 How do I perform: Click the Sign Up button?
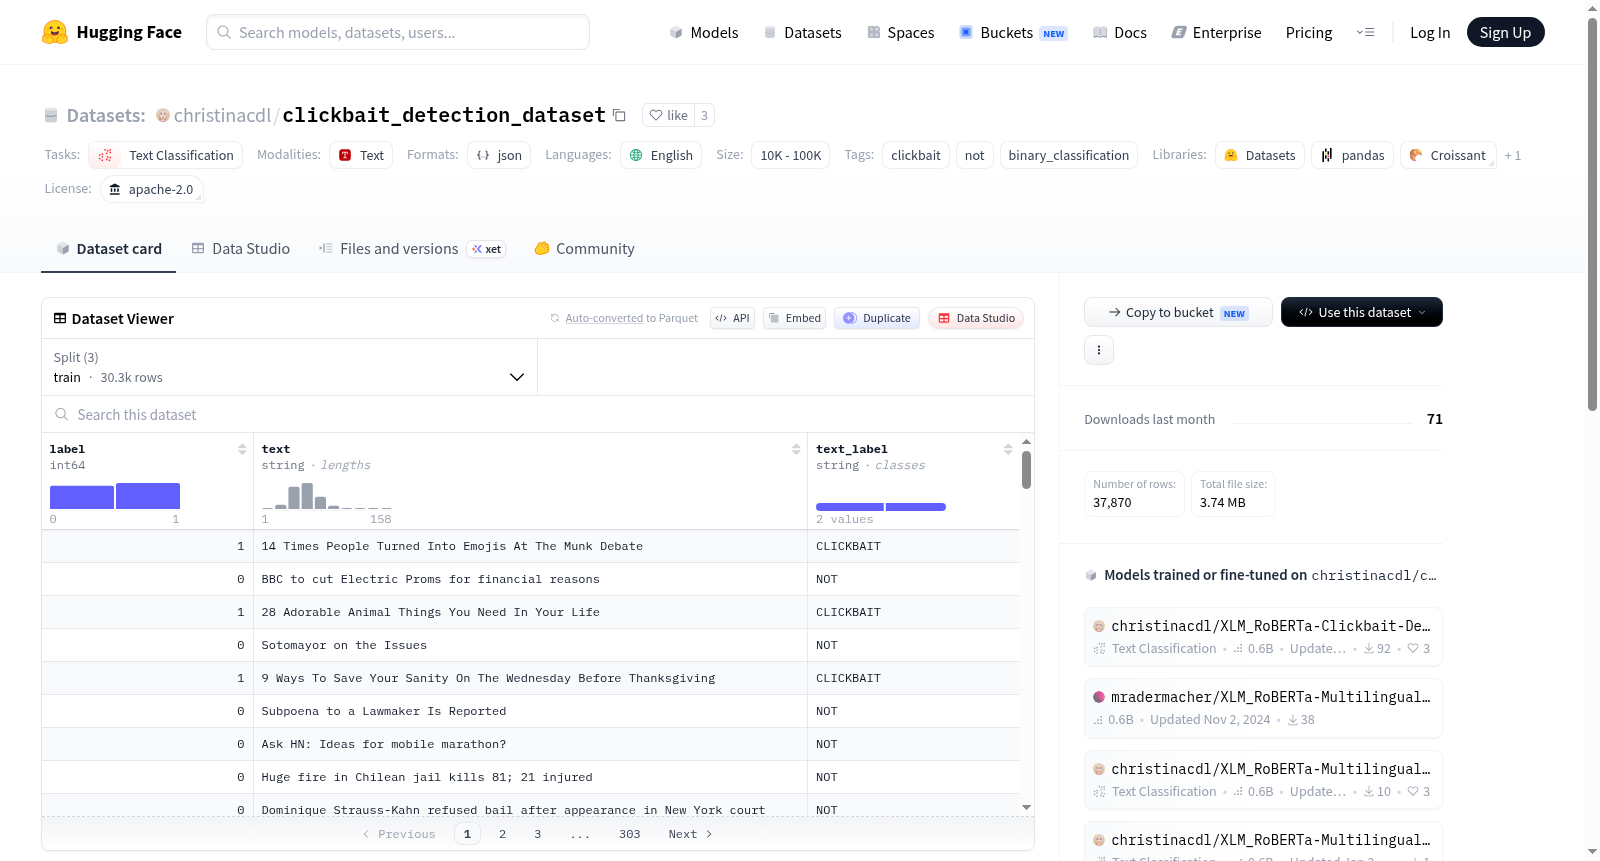click(x=1505, y=32)
